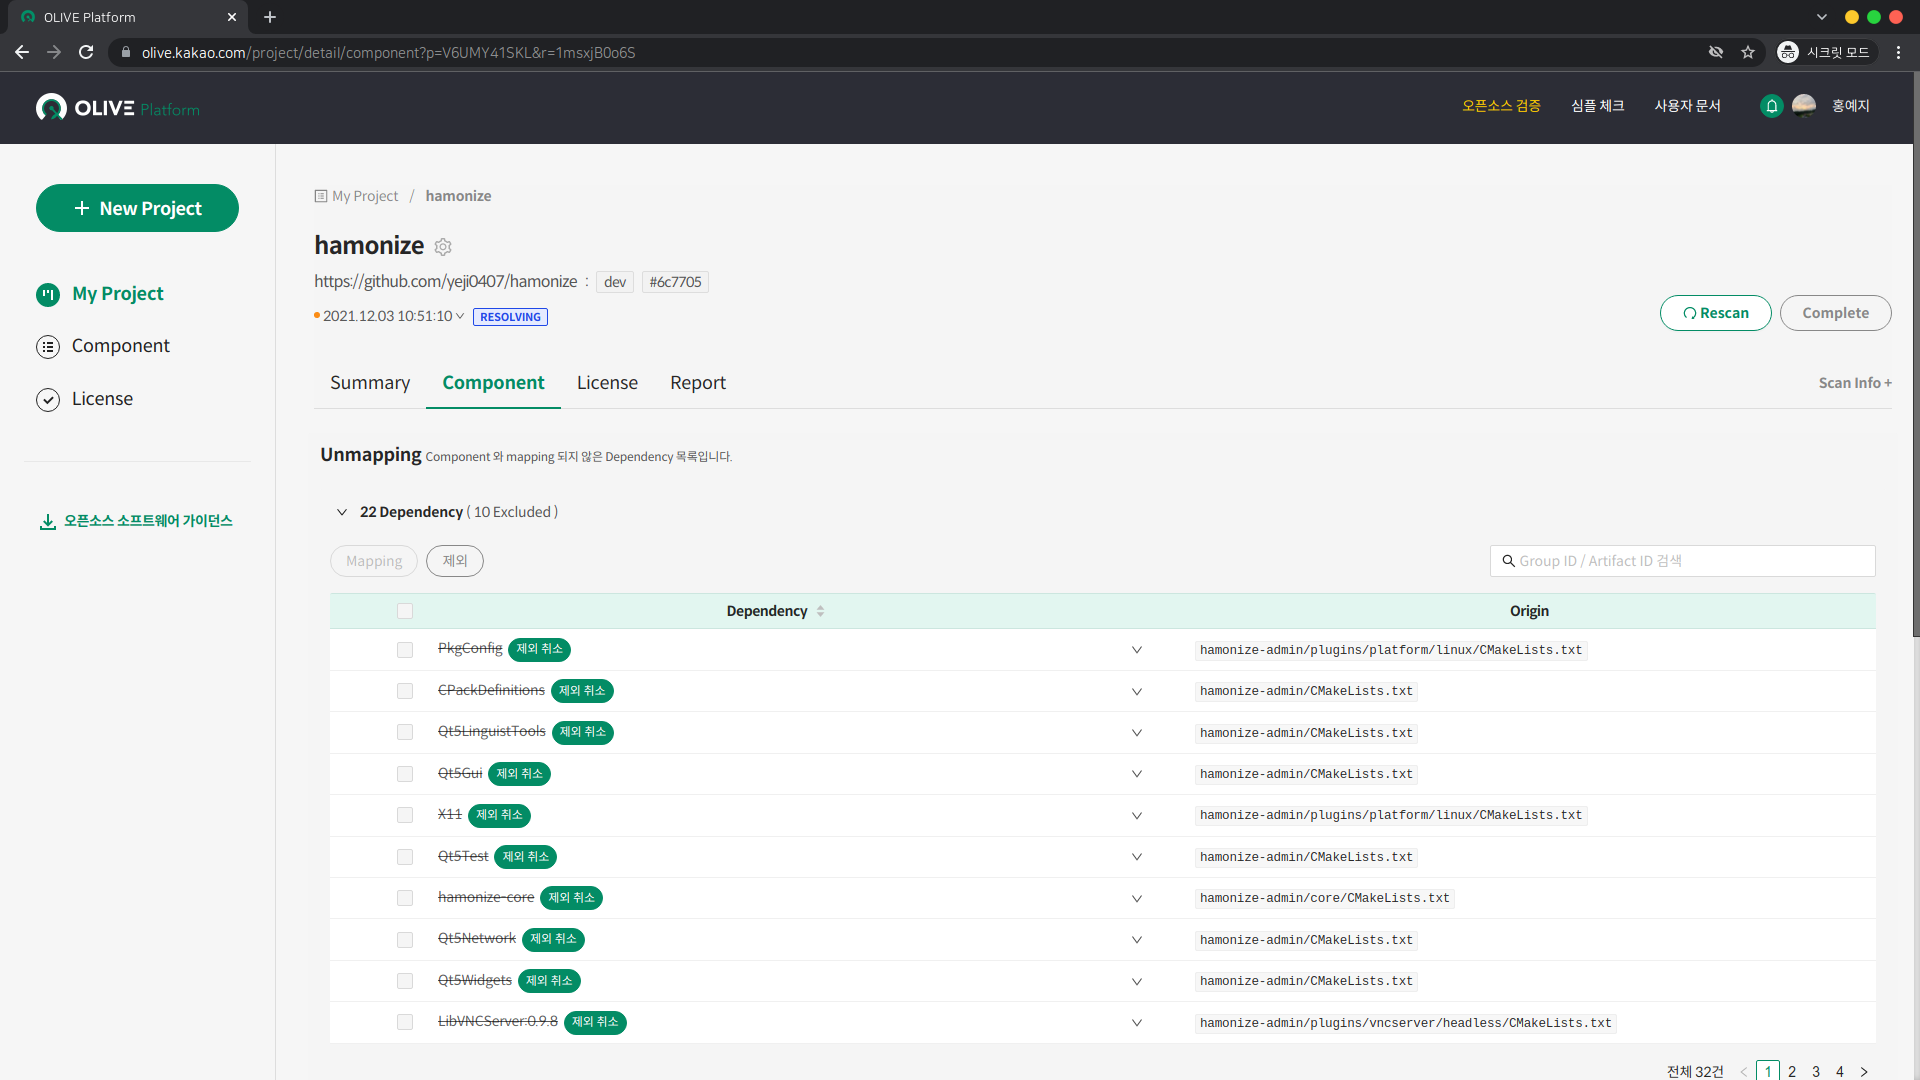Tick the Qt5Gui row checkbox
This screenshot has height=1080, width=1920.
[x=405, y=774]
